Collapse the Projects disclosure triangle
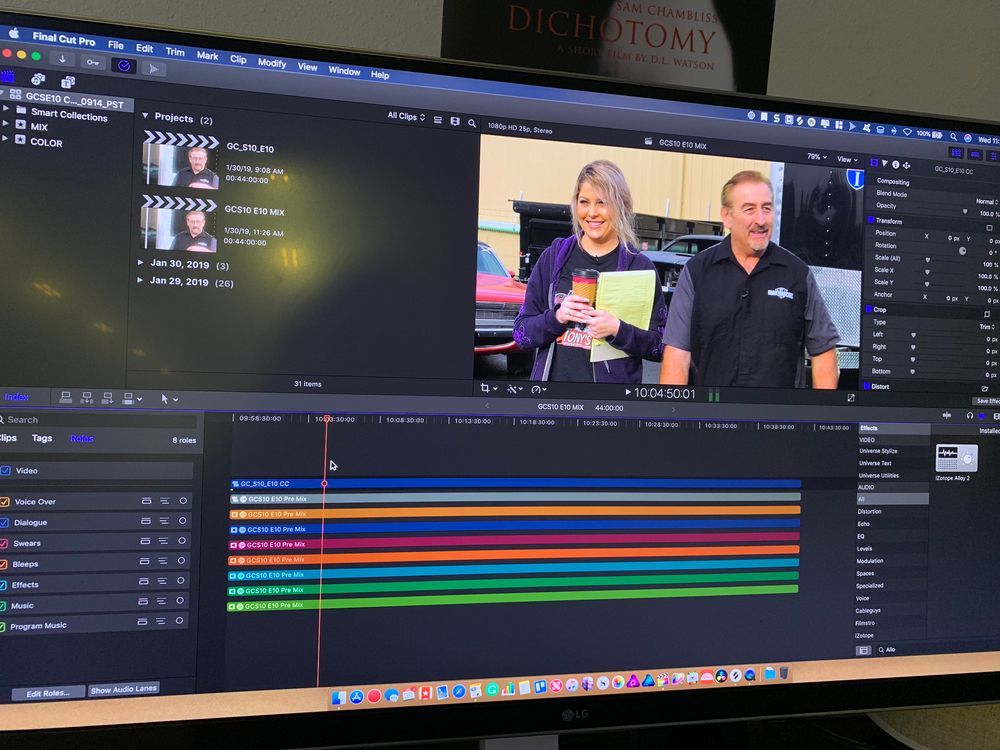 click(145, 116)
